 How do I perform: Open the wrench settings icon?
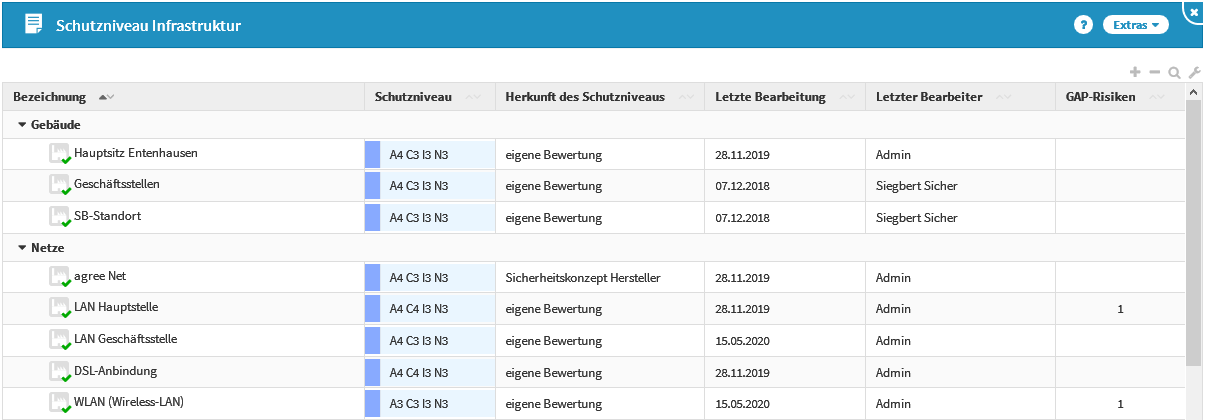[1193, 72]
